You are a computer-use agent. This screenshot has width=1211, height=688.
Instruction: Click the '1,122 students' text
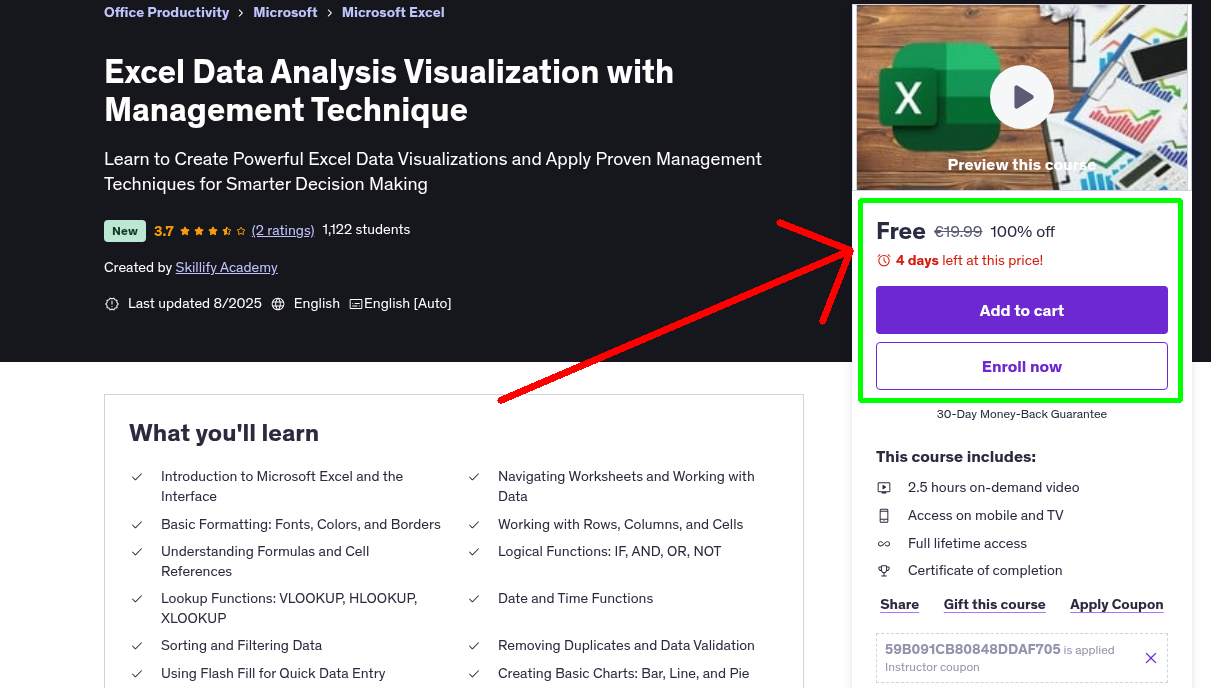tap(366, 230)
